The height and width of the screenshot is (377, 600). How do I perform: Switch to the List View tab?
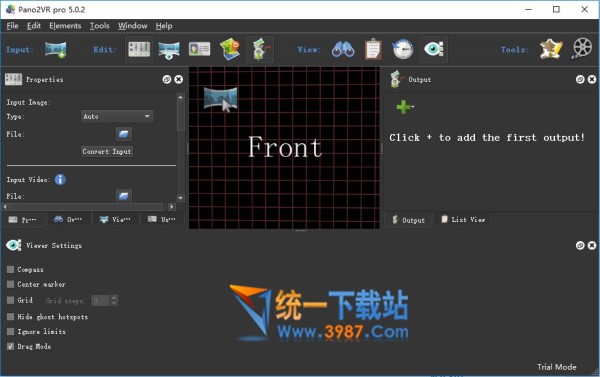(x=463, y=220)
